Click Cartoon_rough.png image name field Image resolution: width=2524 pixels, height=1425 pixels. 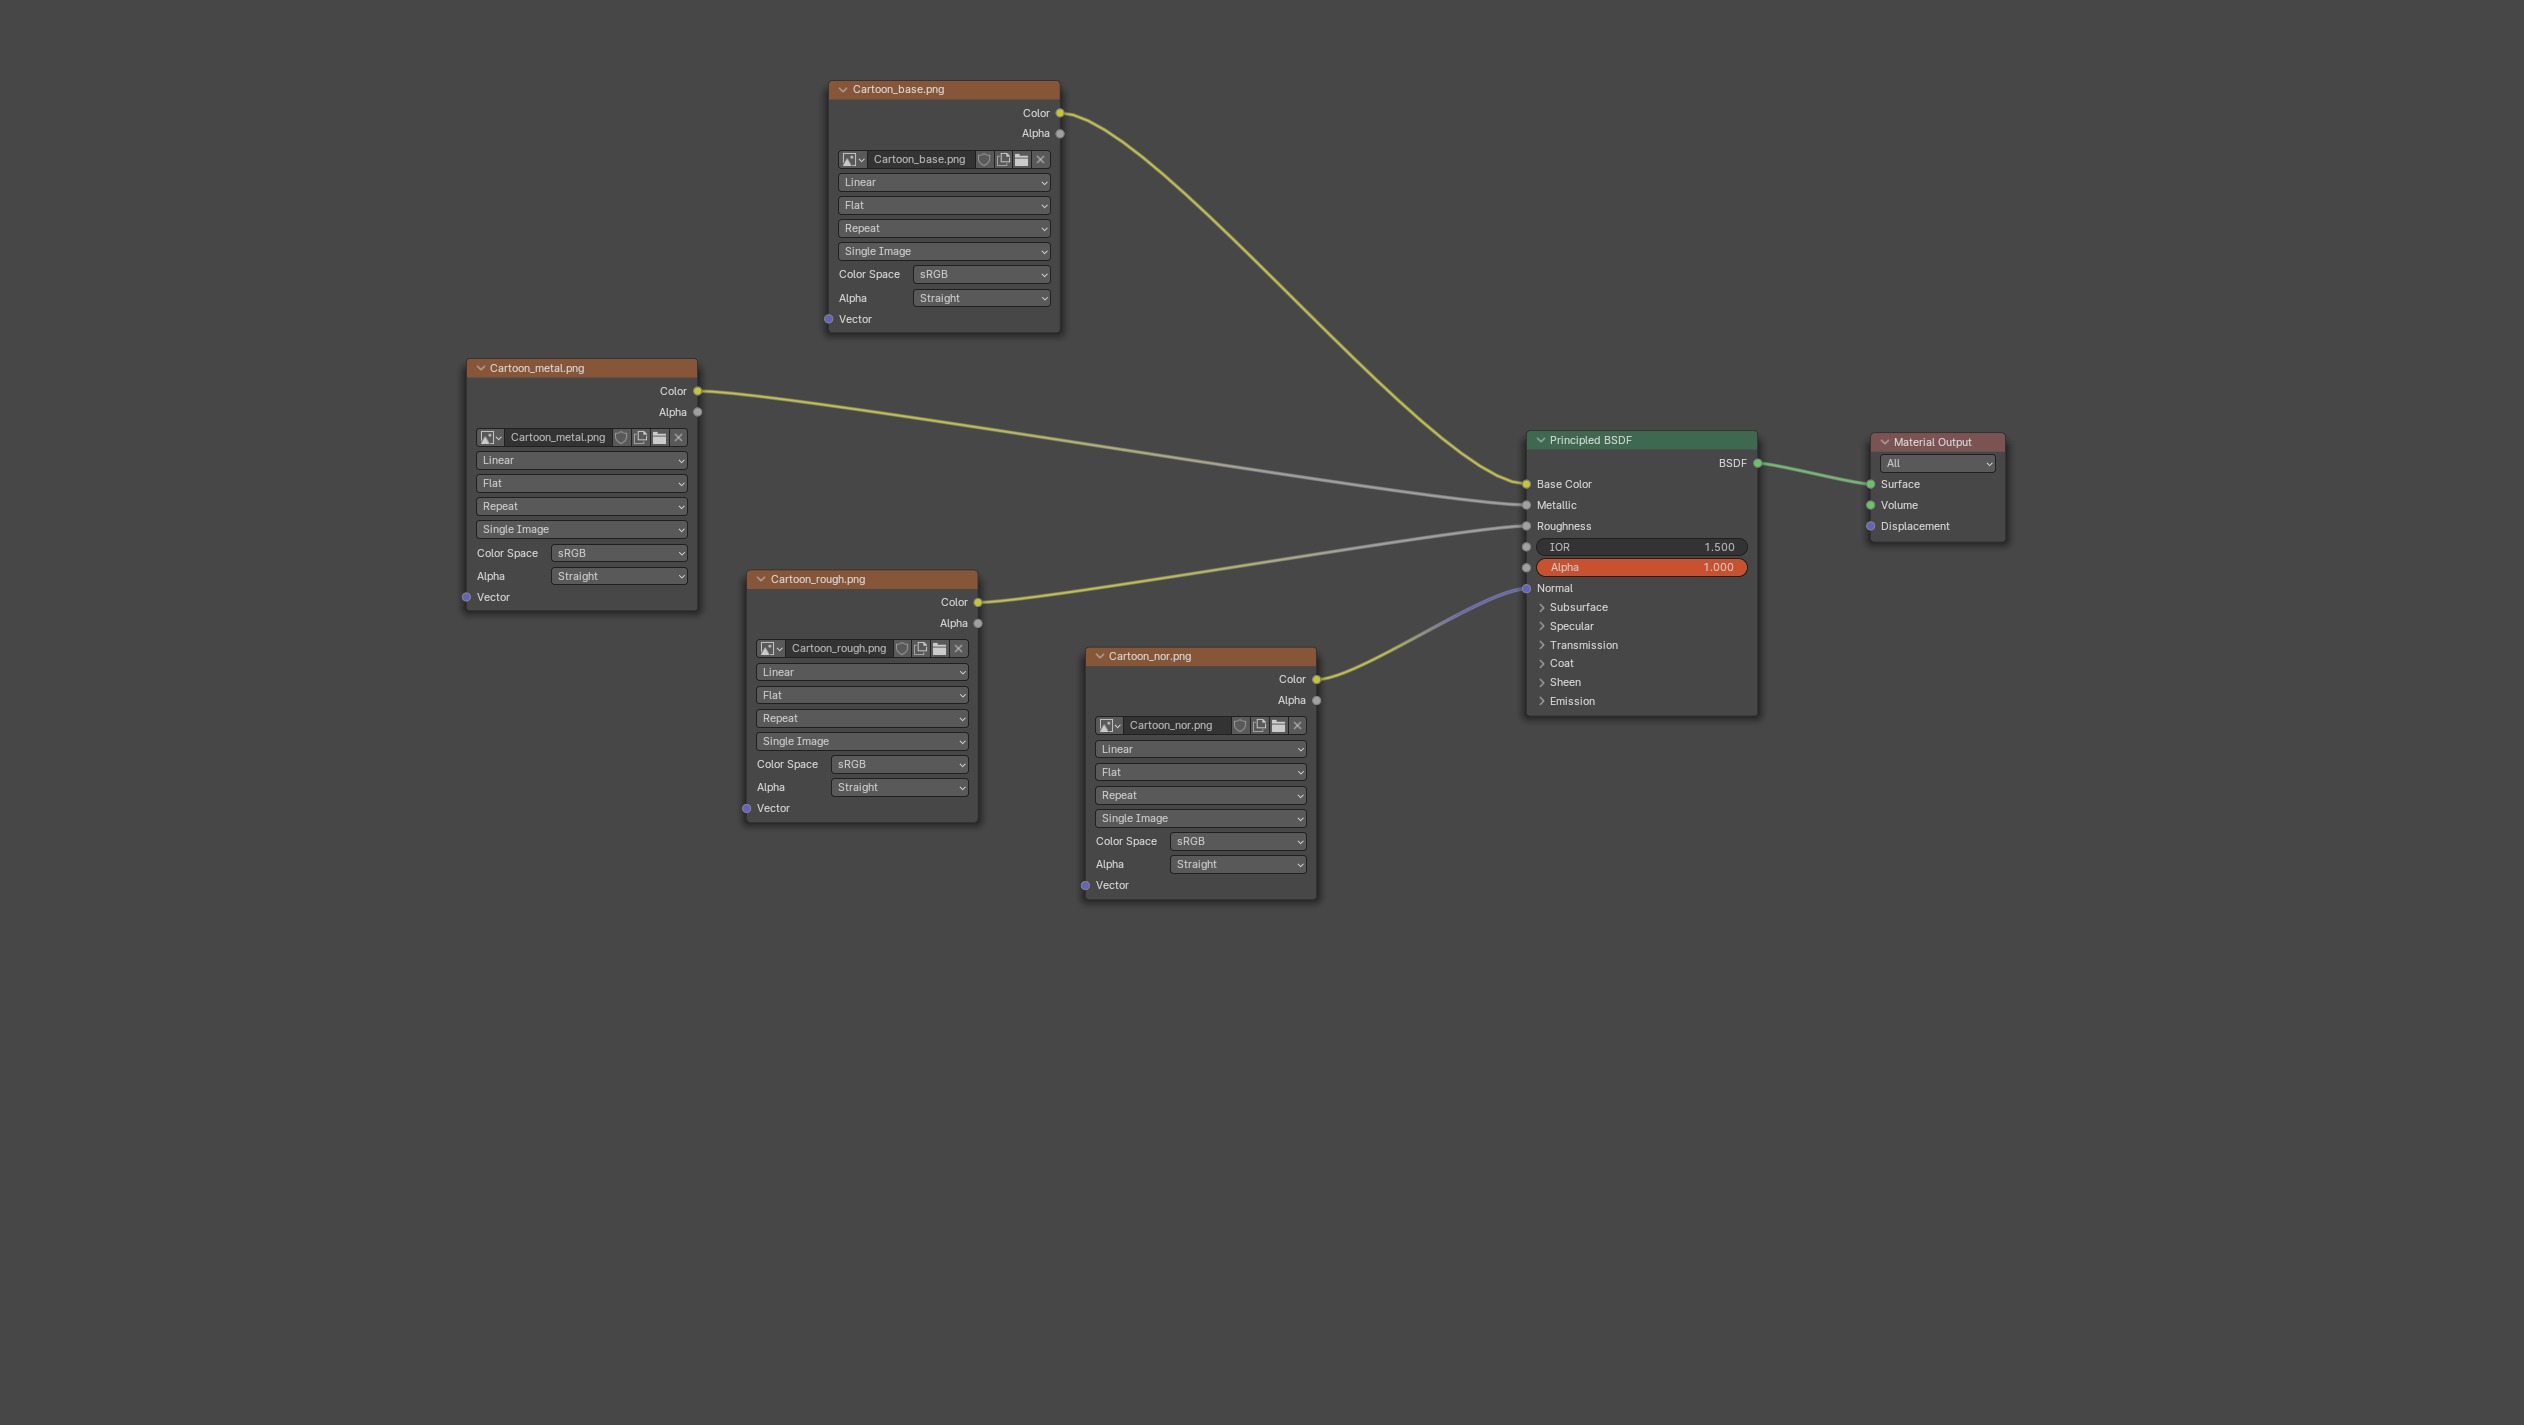point(838,649)
